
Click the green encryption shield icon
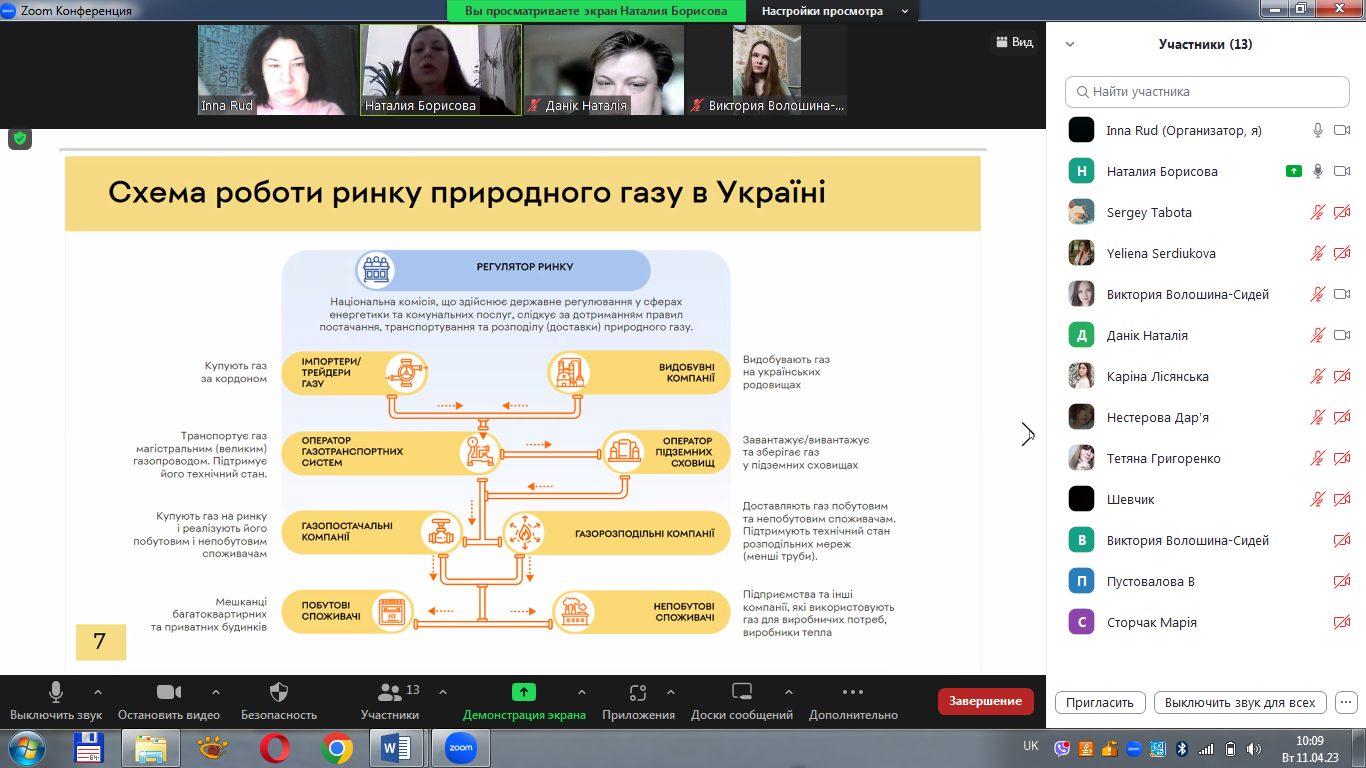click(20, 138)
